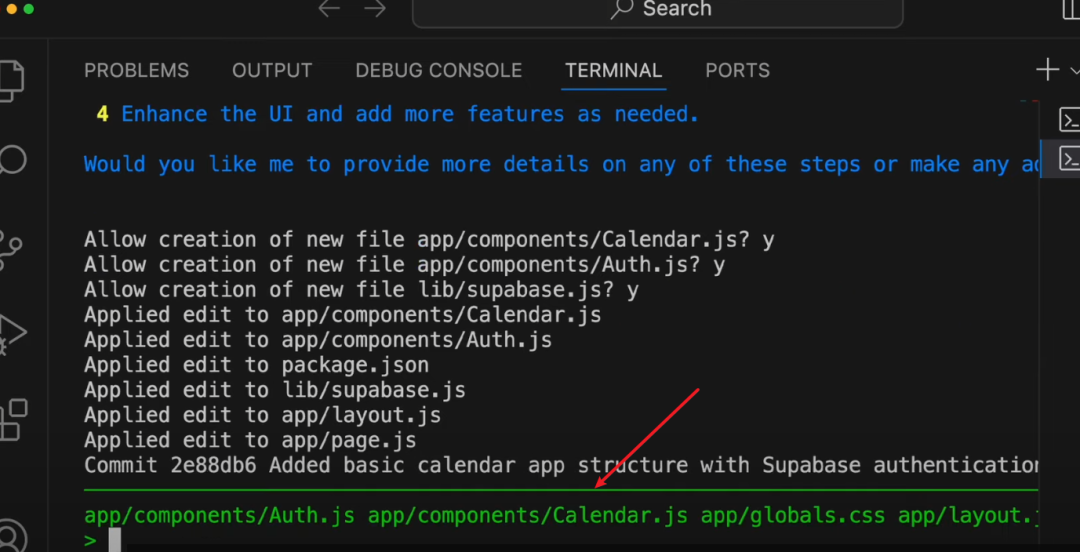Switch to the PROBLEMS tab
Image resolution: width=1080 pixels, height=552 pixels.
(x=136, y=70)
